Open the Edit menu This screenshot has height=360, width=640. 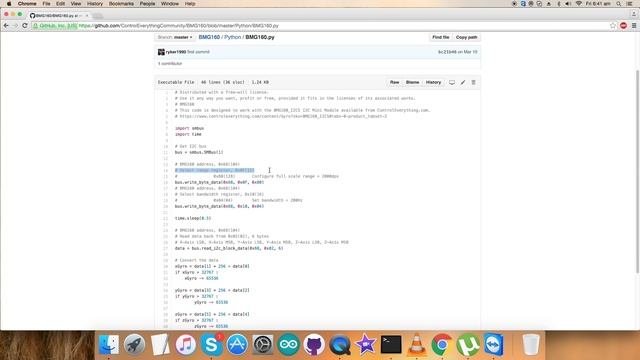click(60, 4)
